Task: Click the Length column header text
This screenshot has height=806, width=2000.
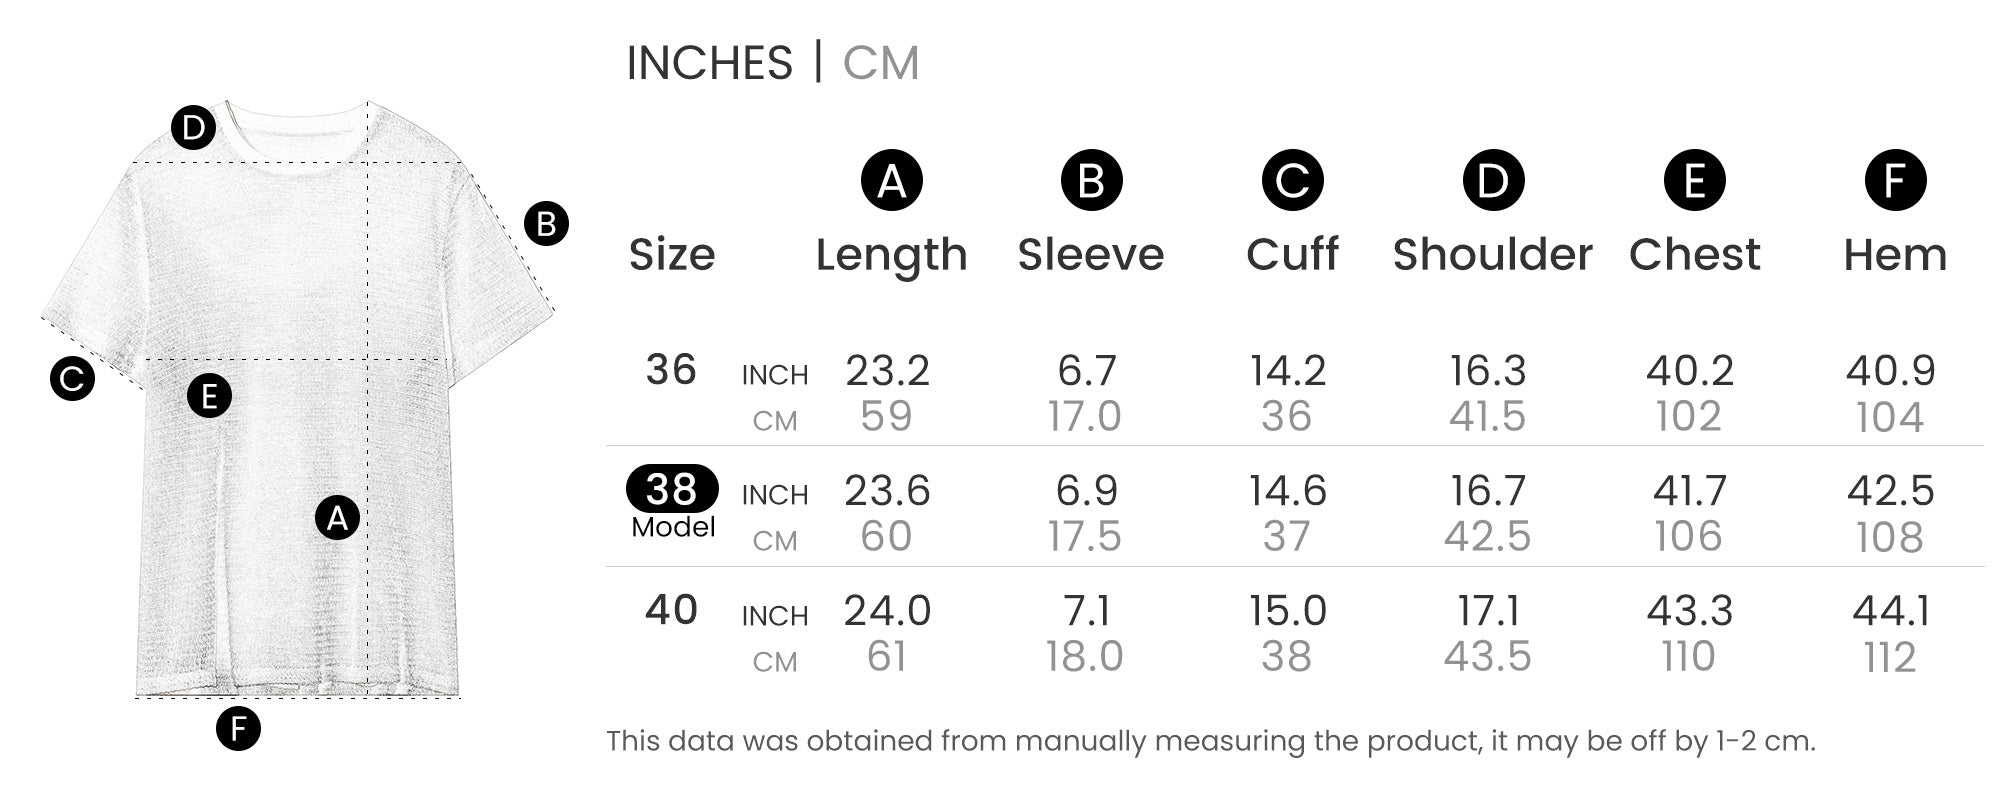Action: tap(891, 255)
